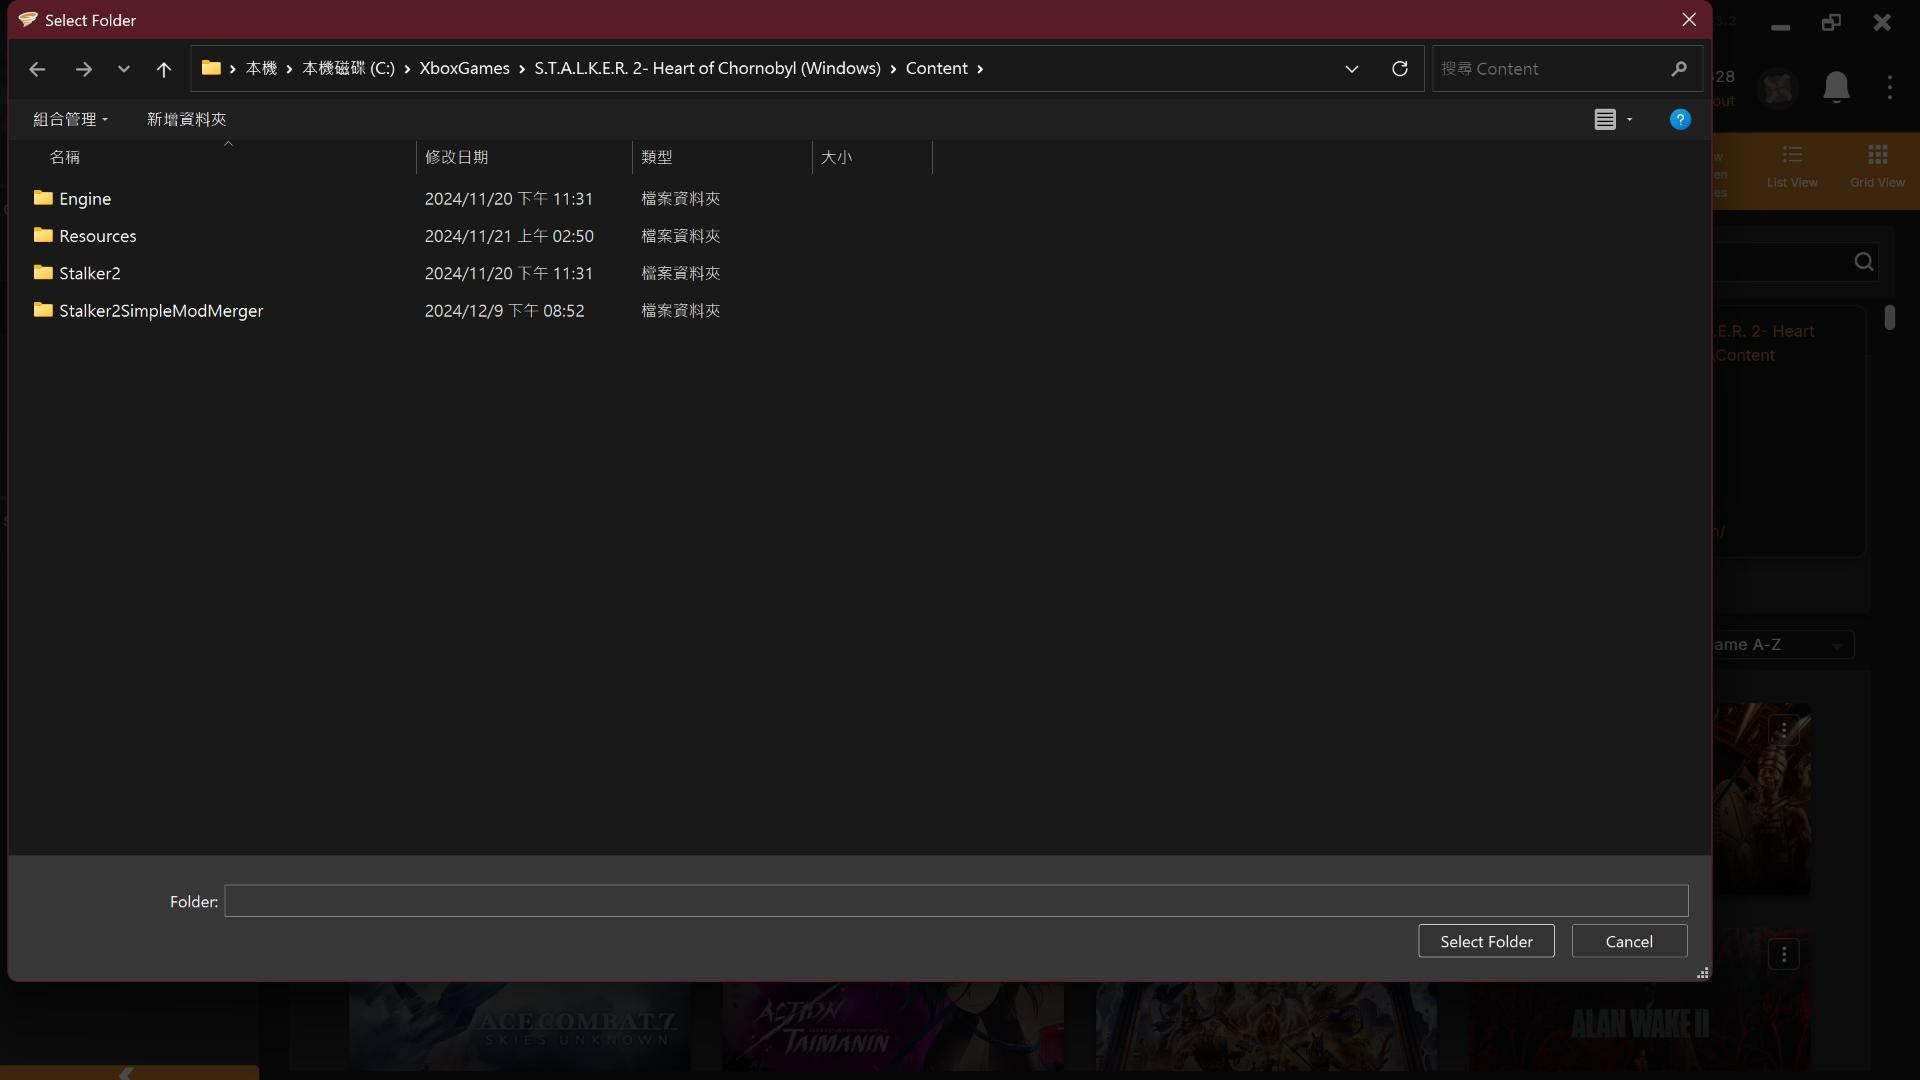Click the search magnifier in the launcher

click(x=1863, y=261)
